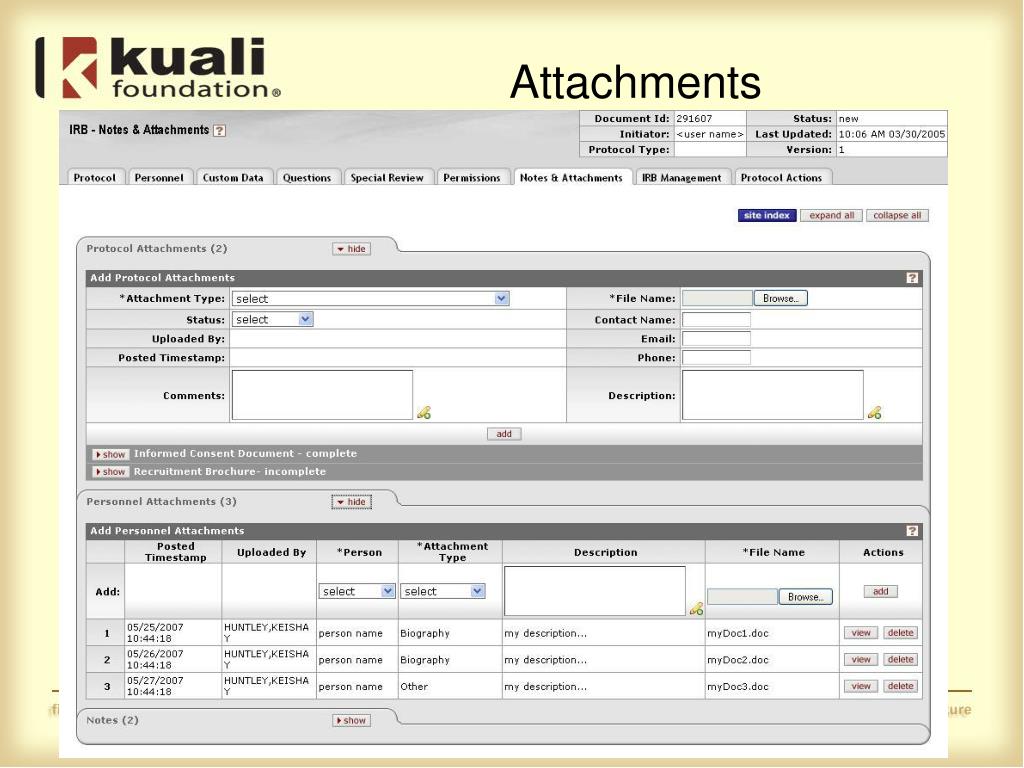1024x768 pixels.
Task: Click the 05/26/2007 timestamp cell
Action: click(x=173, y=660)
